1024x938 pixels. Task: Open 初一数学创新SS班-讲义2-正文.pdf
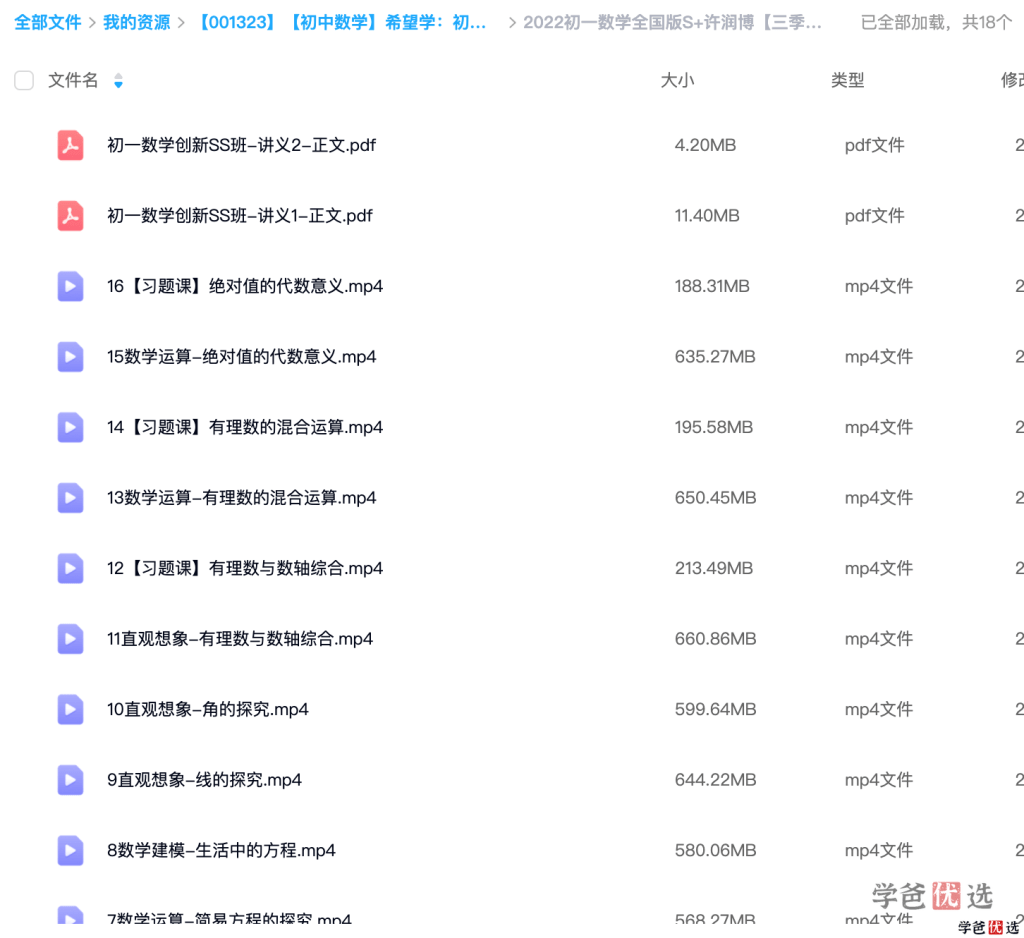(242, 145)
